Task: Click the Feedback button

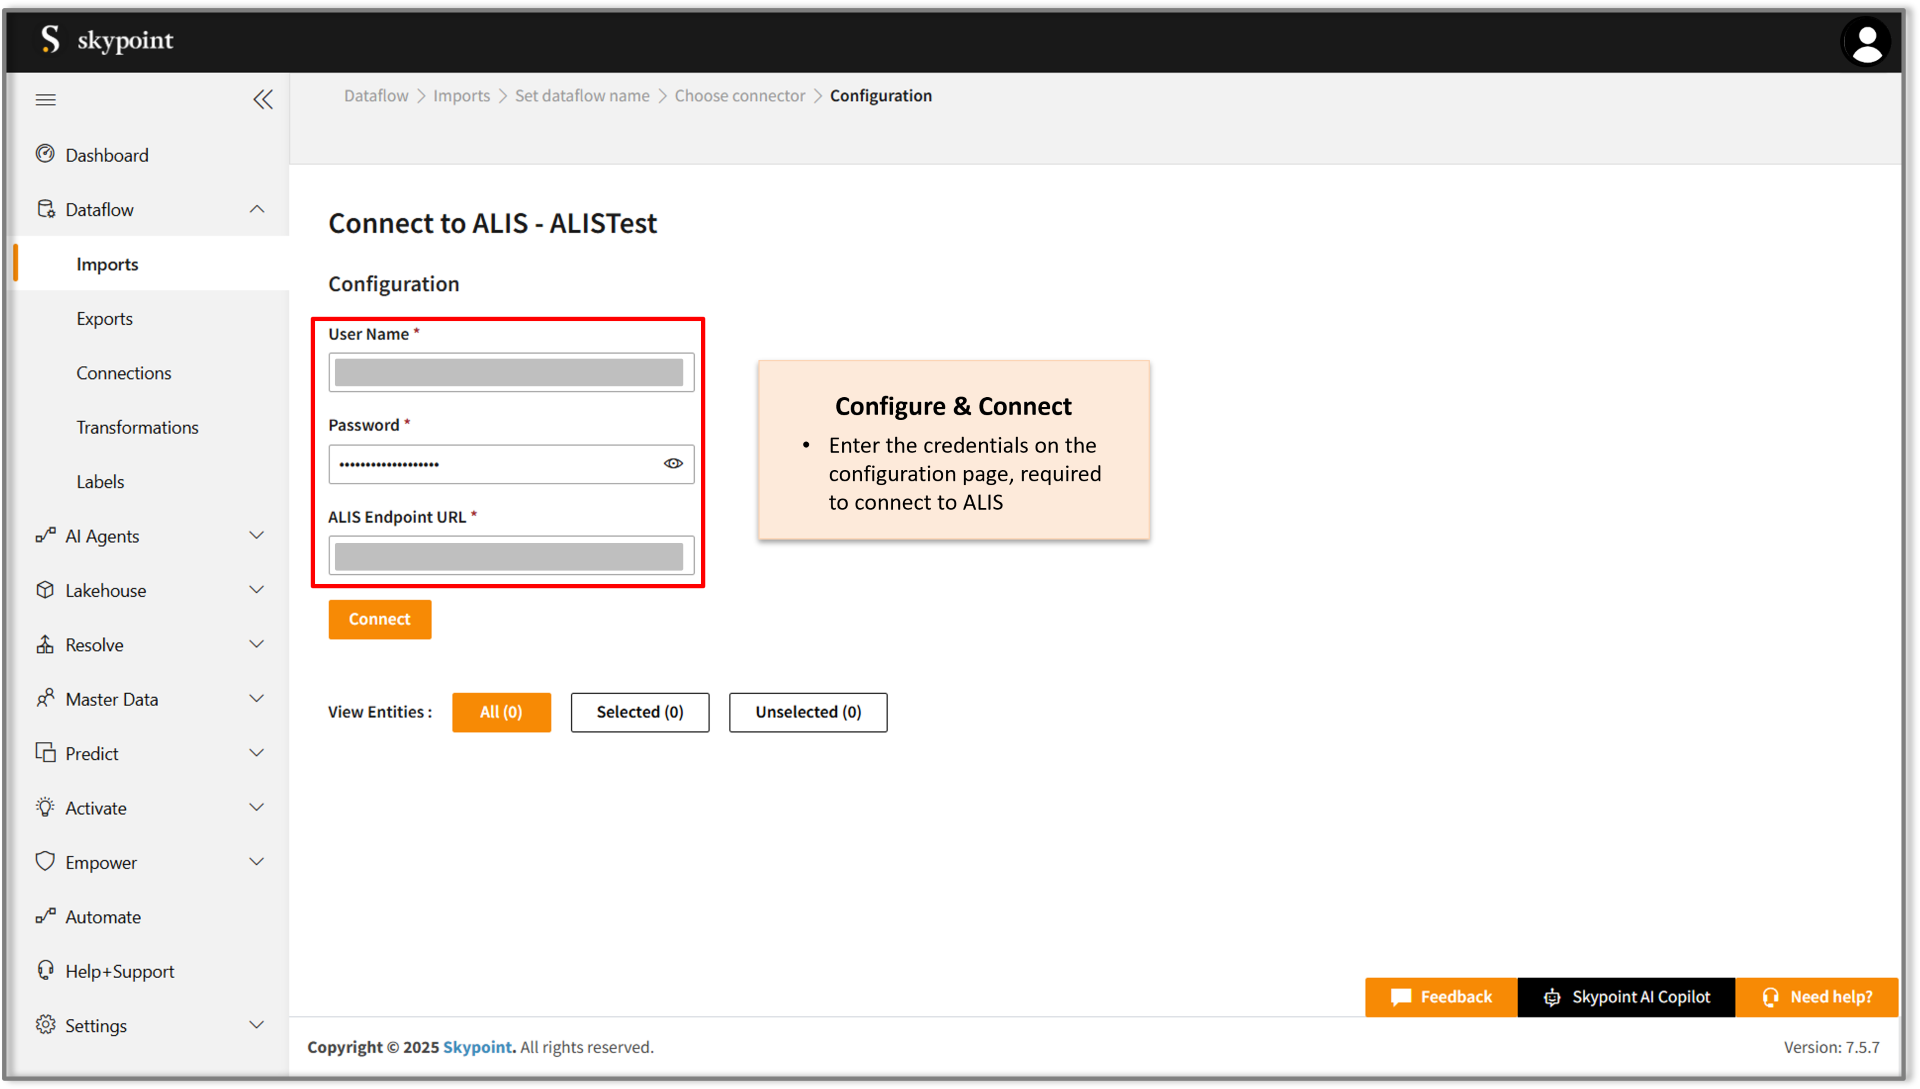Action: (x=1441, y=995)
